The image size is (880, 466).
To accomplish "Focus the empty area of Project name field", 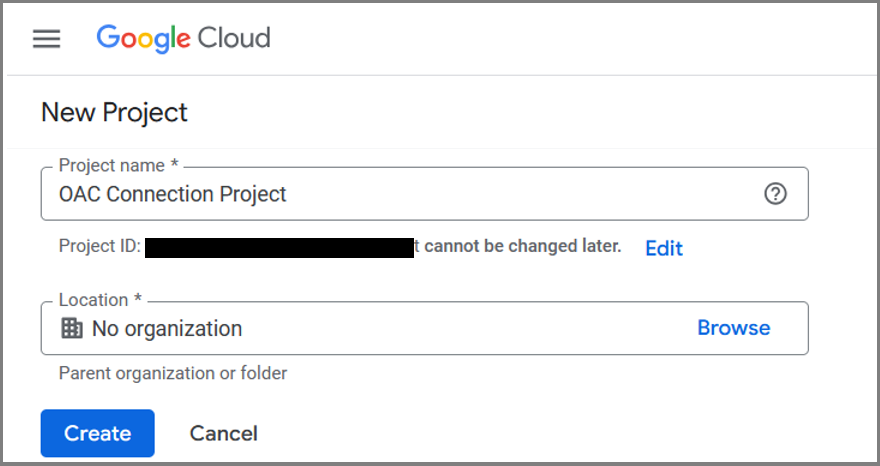I will (x=520, y=194).
